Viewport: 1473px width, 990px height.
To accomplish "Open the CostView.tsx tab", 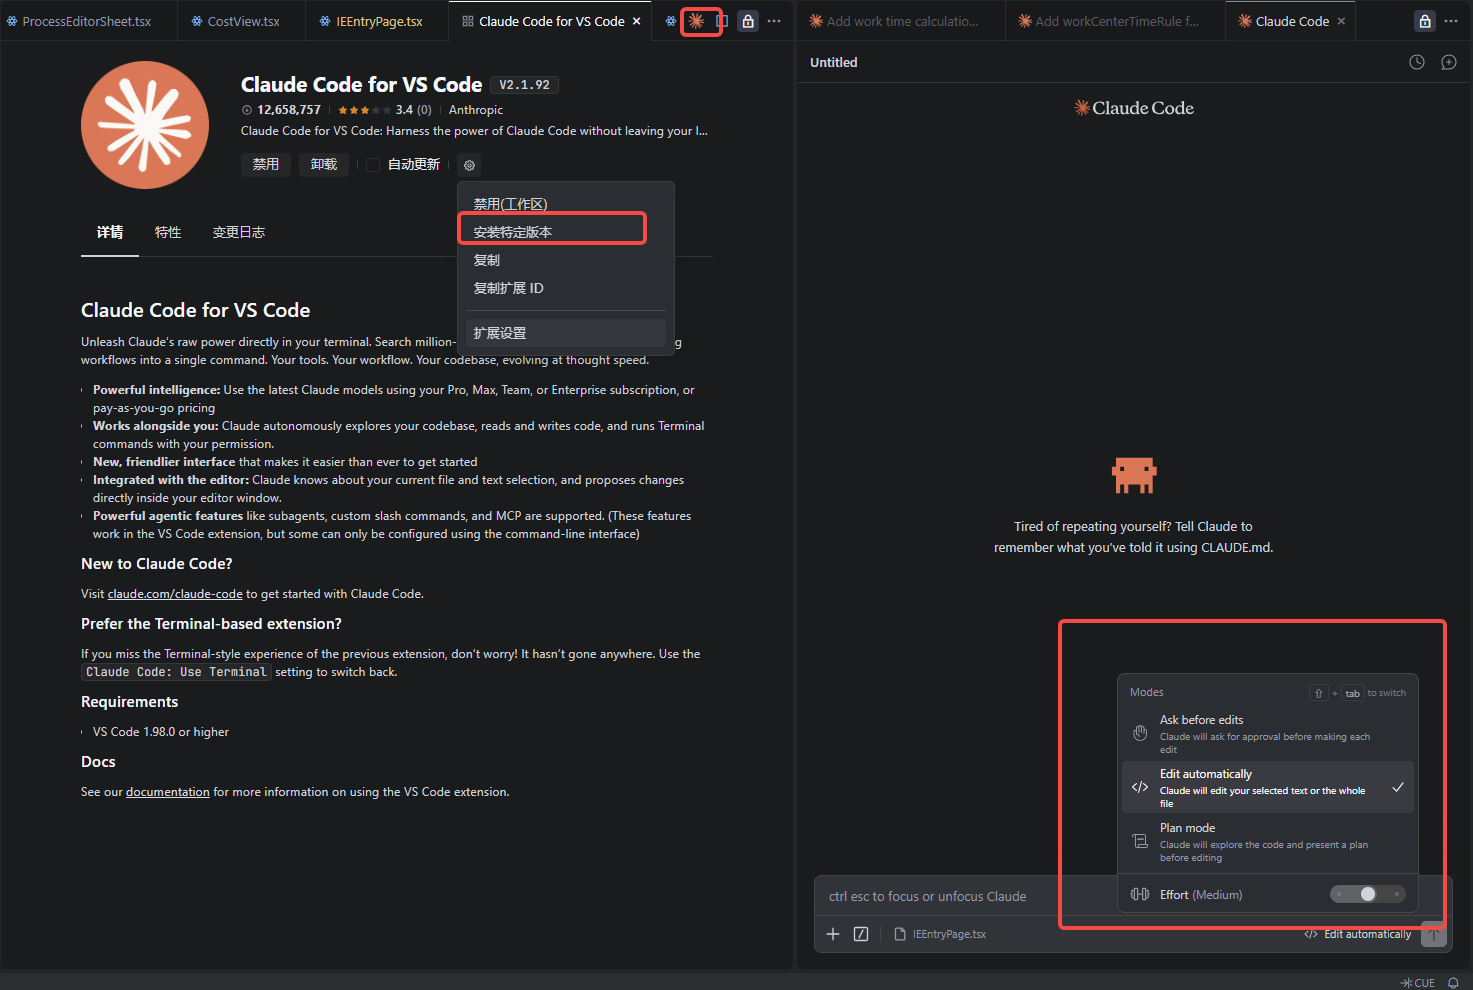I will click(243, 21).
